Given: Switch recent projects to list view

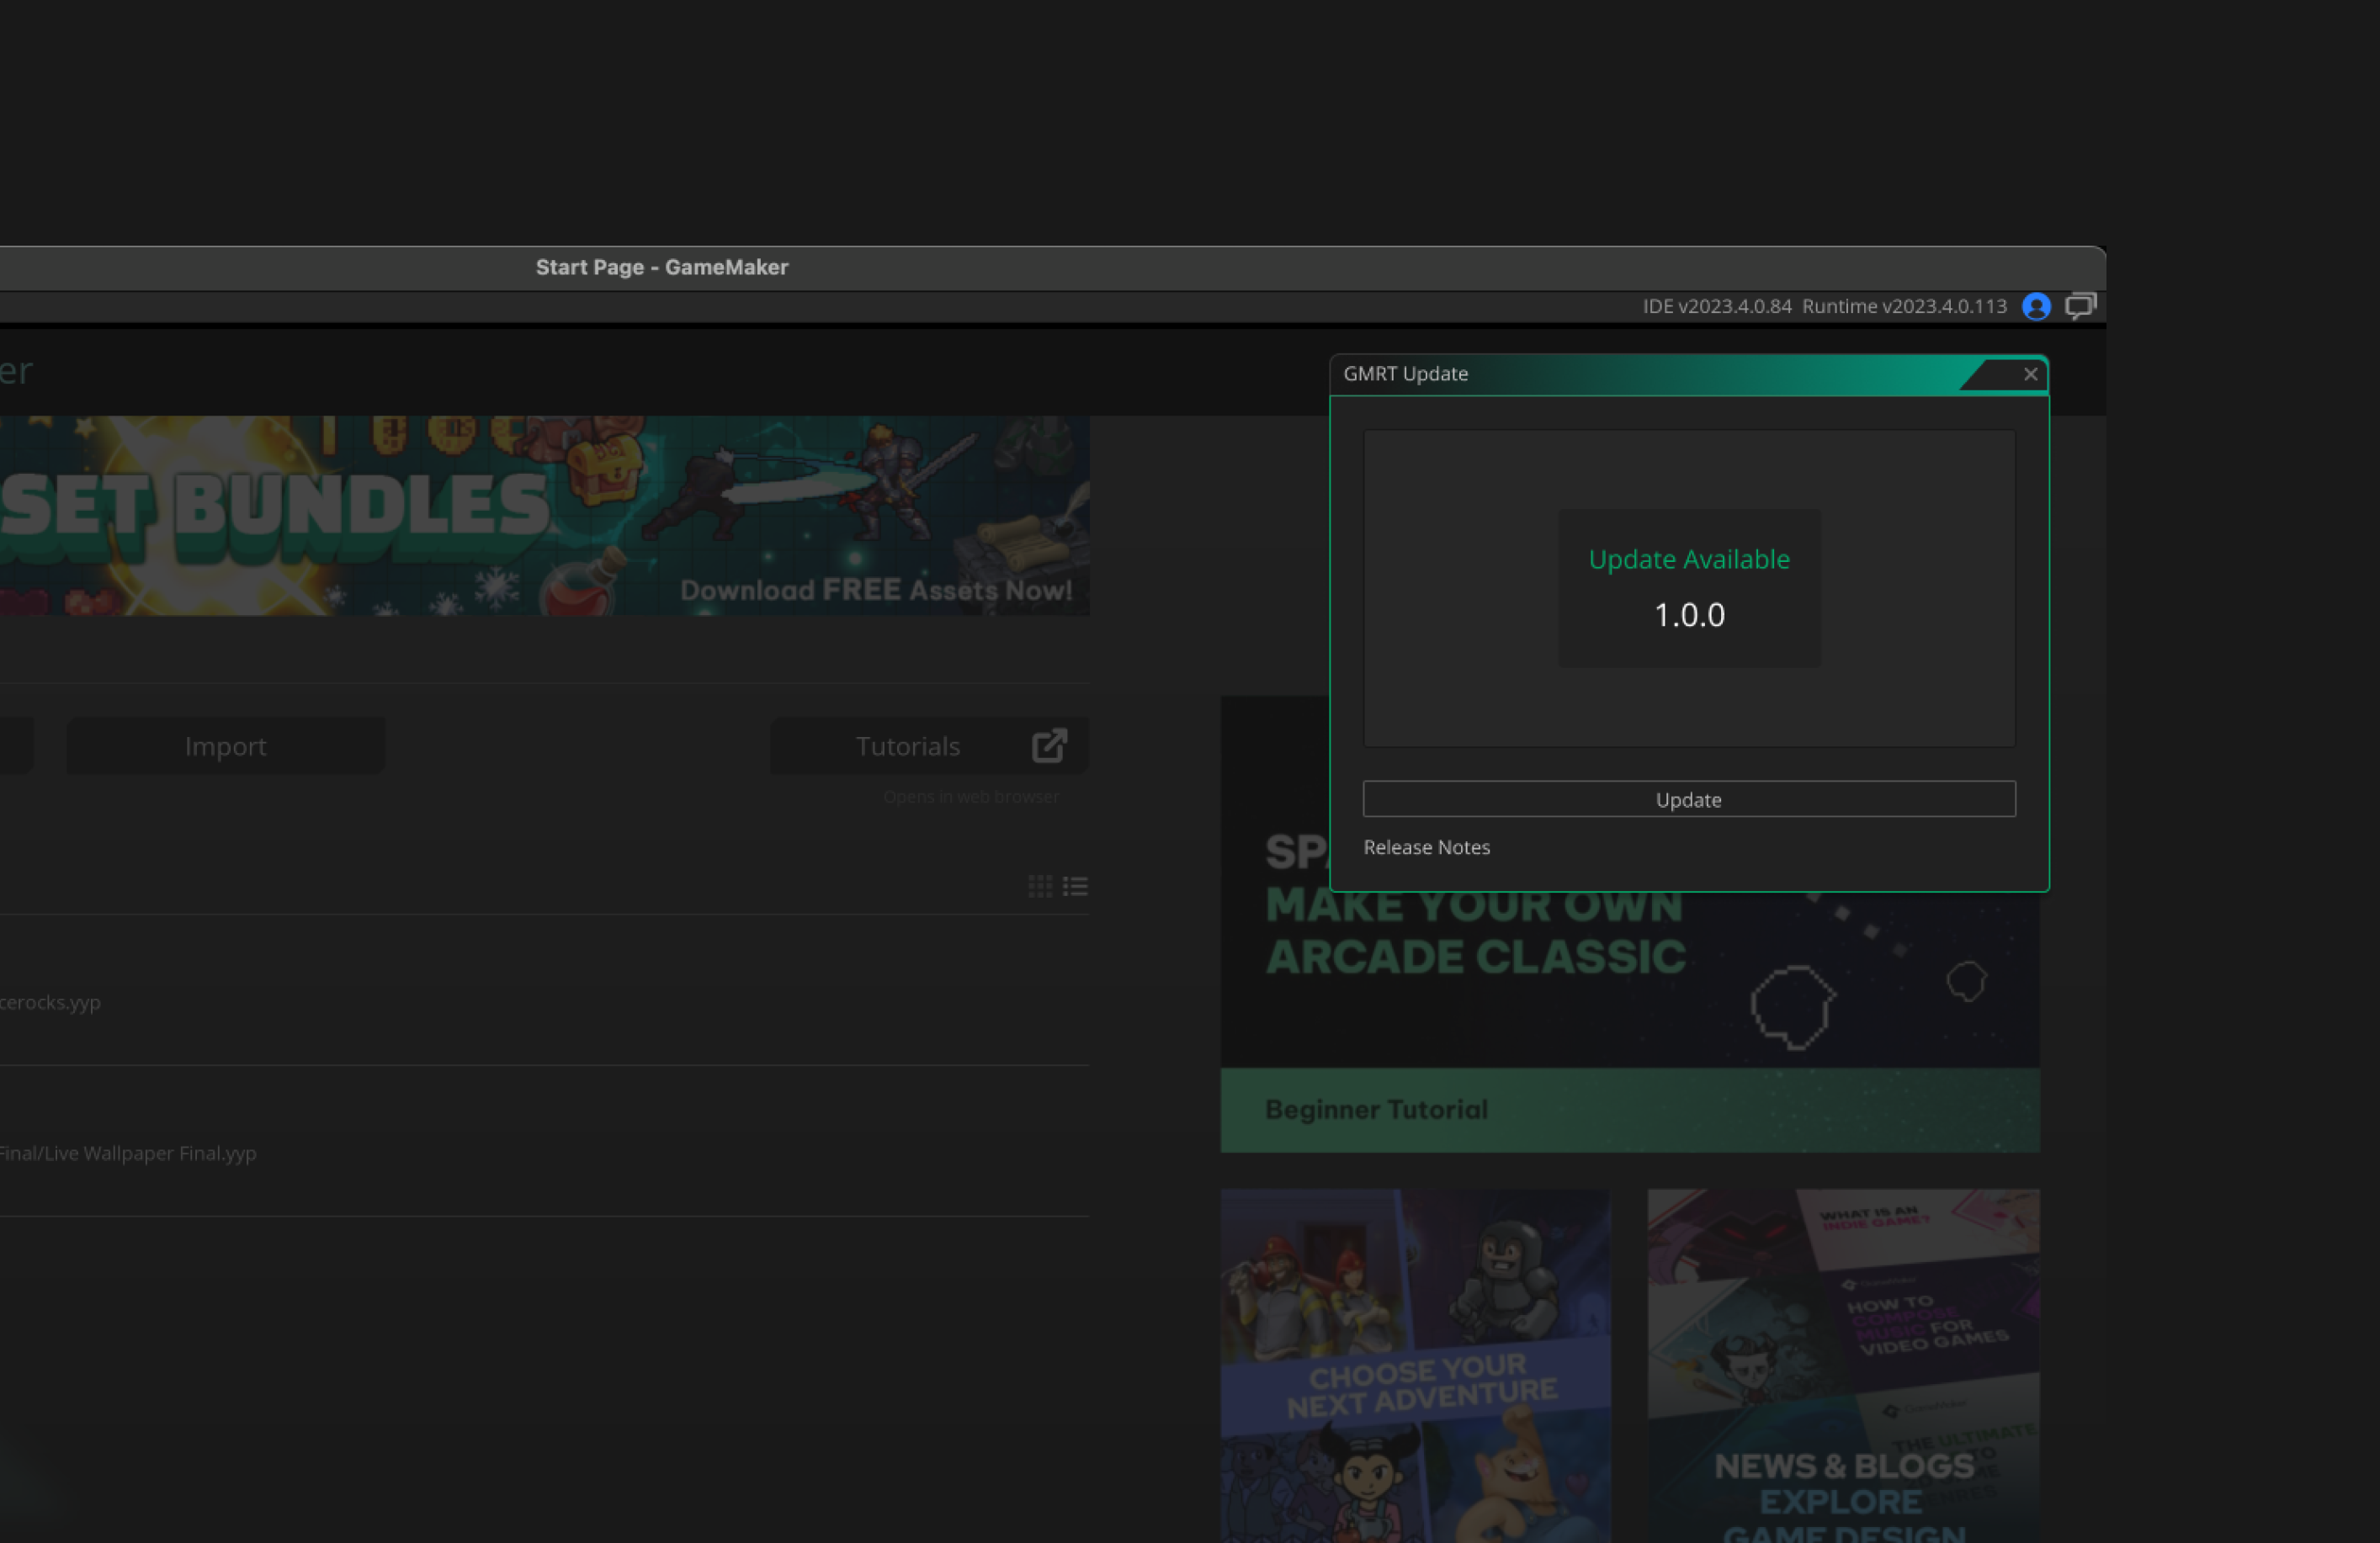Looking at the screenshot, I should 1075,886.
